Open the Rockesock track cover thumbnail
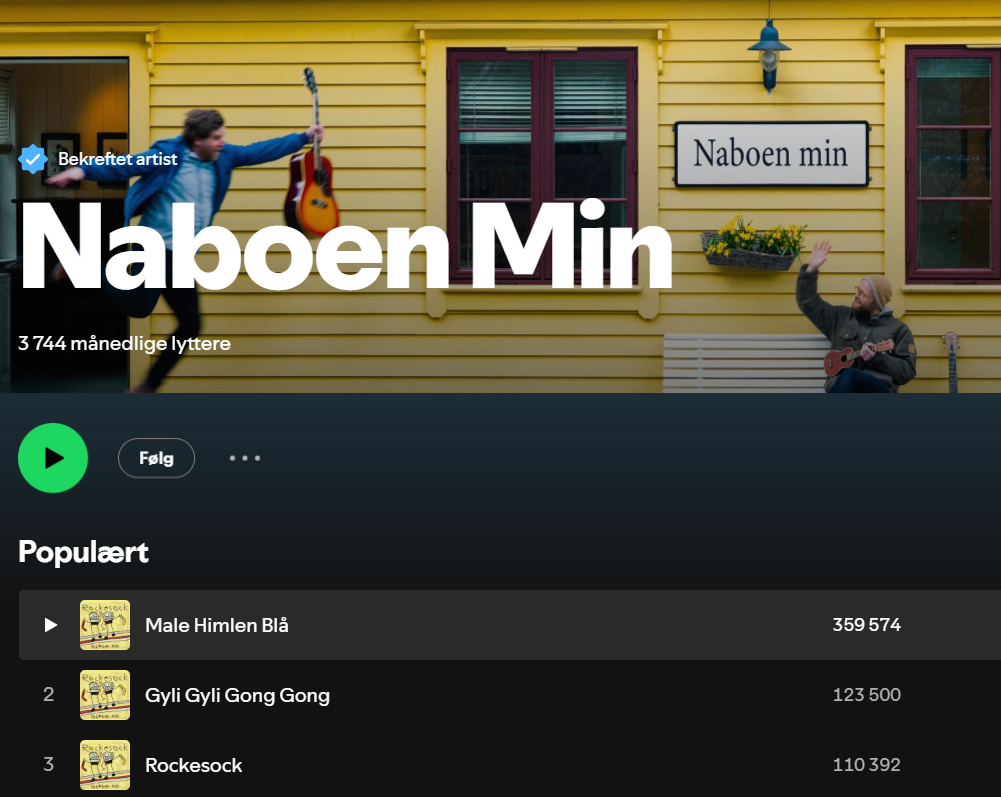 coord(105,765)
